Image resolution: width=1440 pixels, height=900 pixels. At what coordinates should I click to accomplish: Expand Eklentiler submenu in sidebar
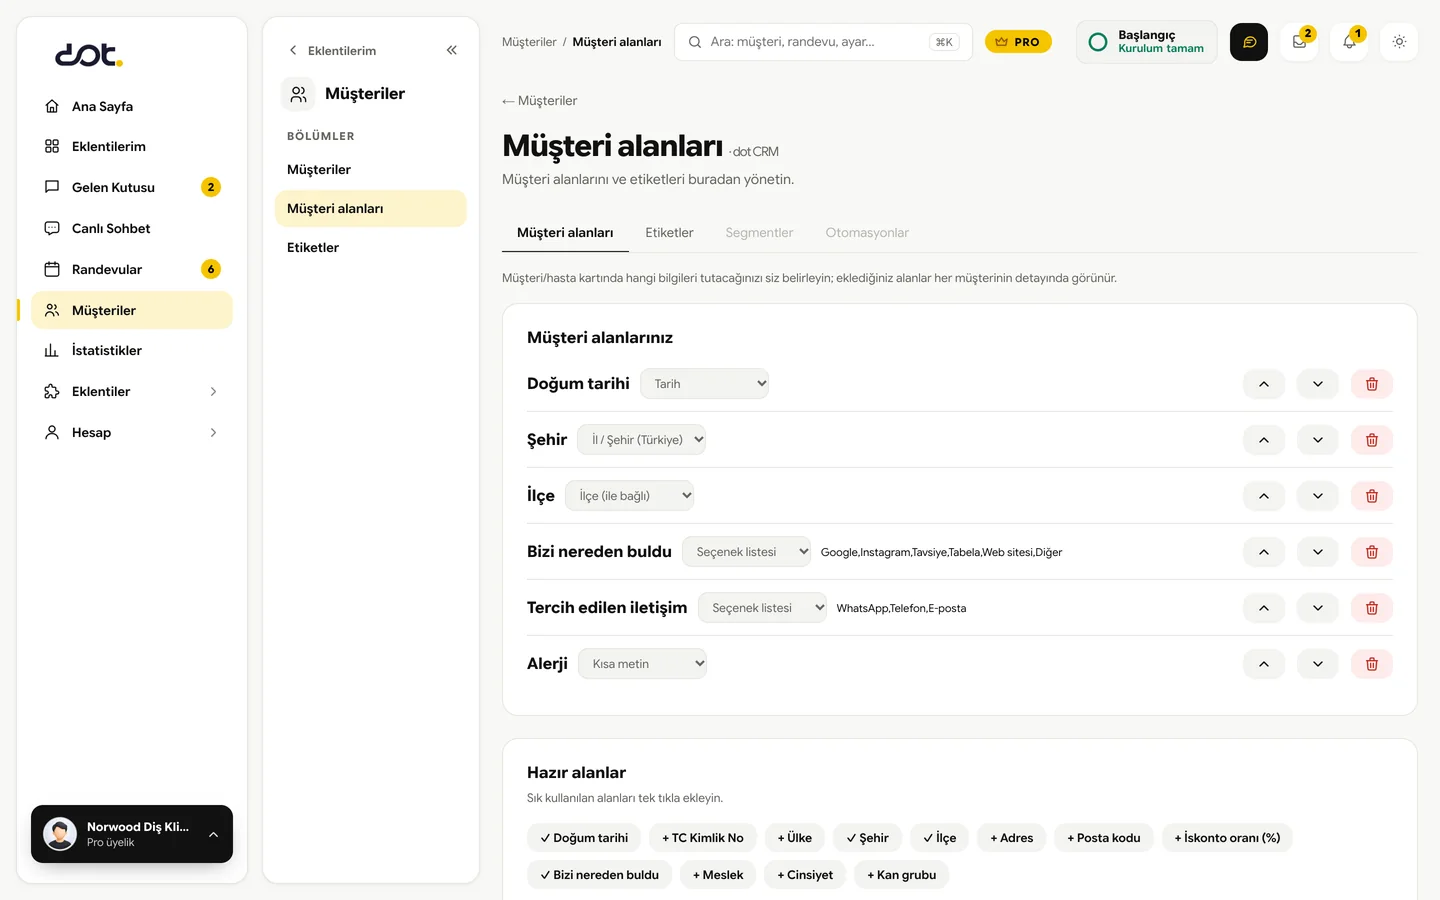132,391
